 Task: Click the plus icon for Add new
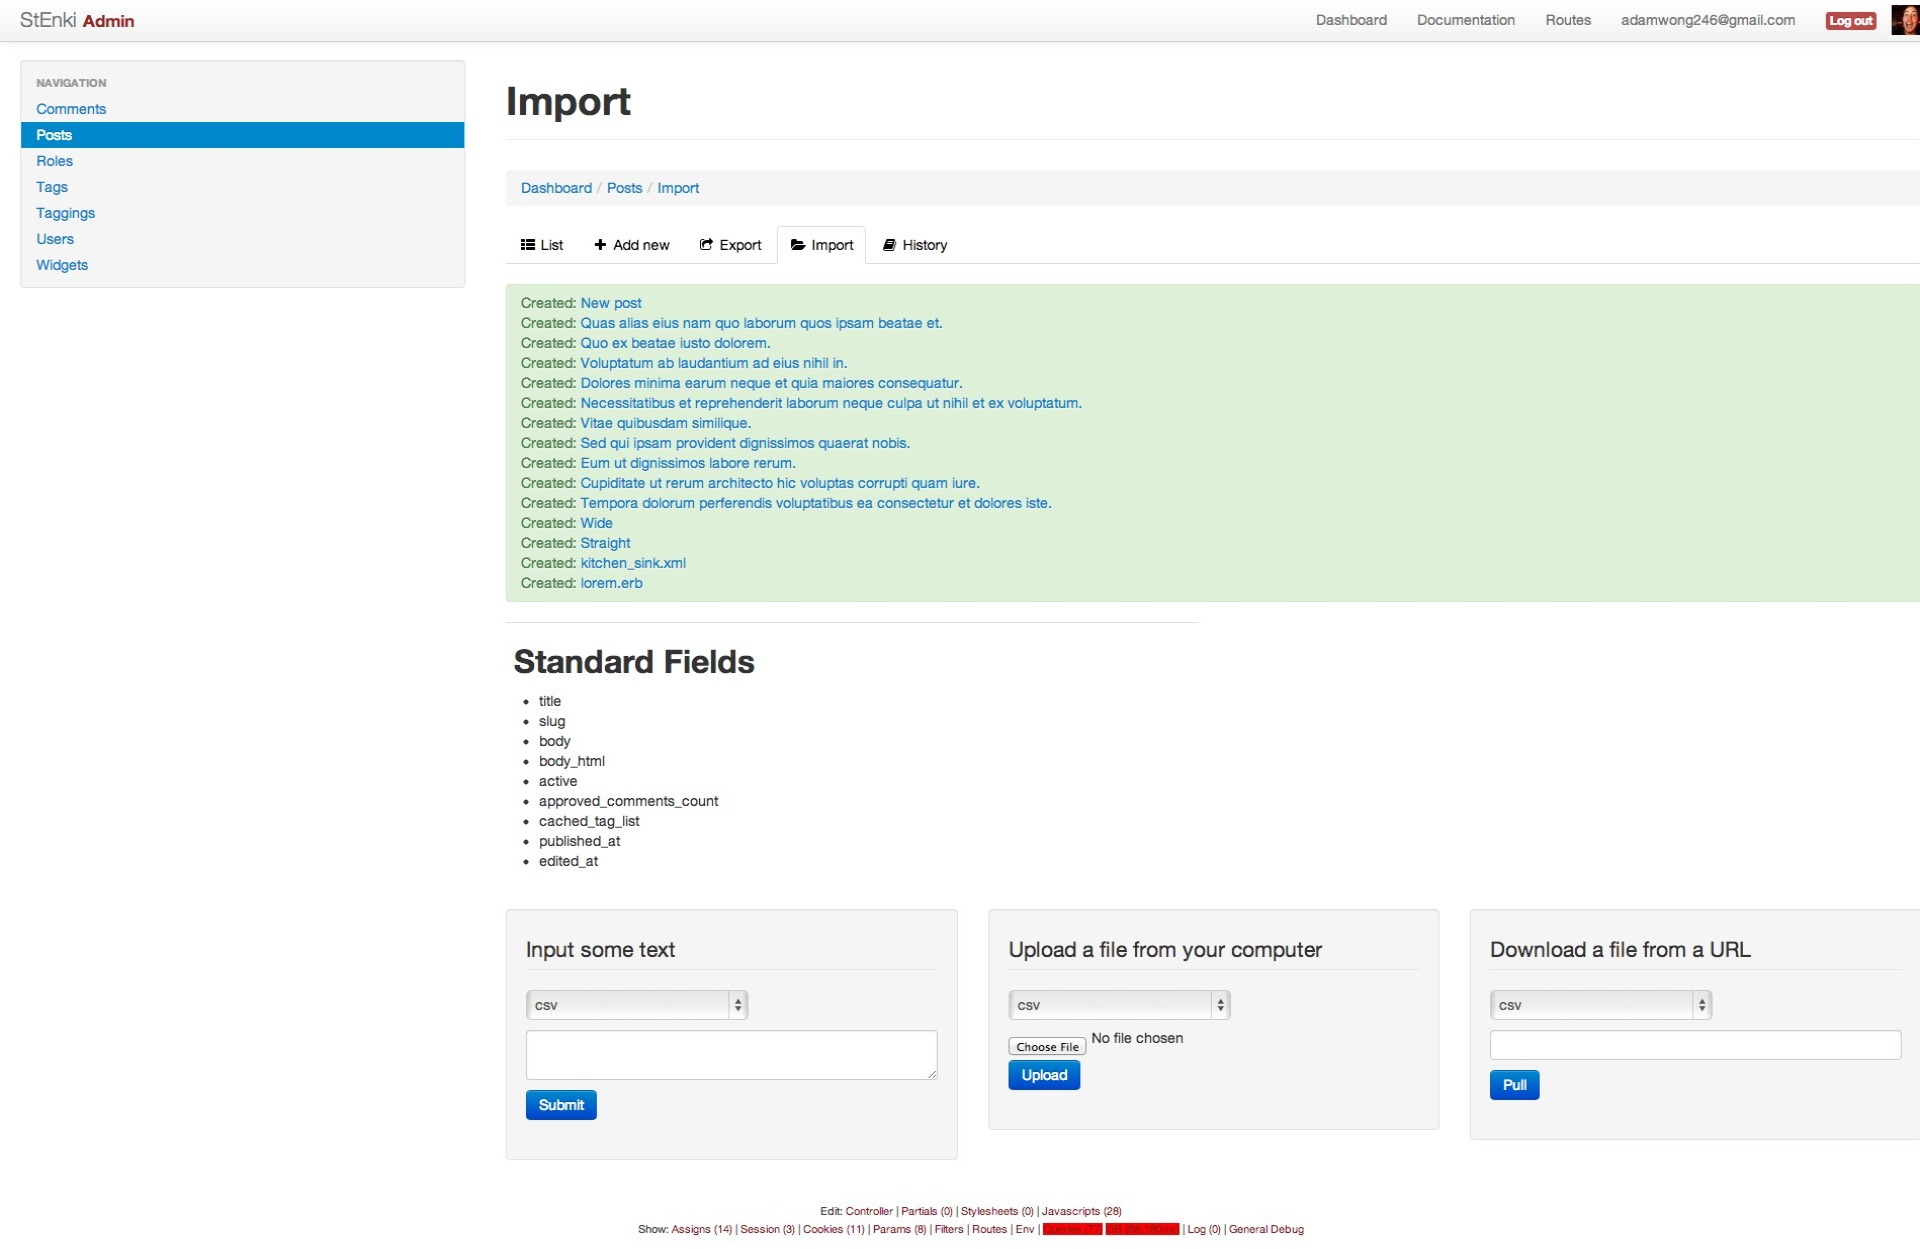pos(600,245)
